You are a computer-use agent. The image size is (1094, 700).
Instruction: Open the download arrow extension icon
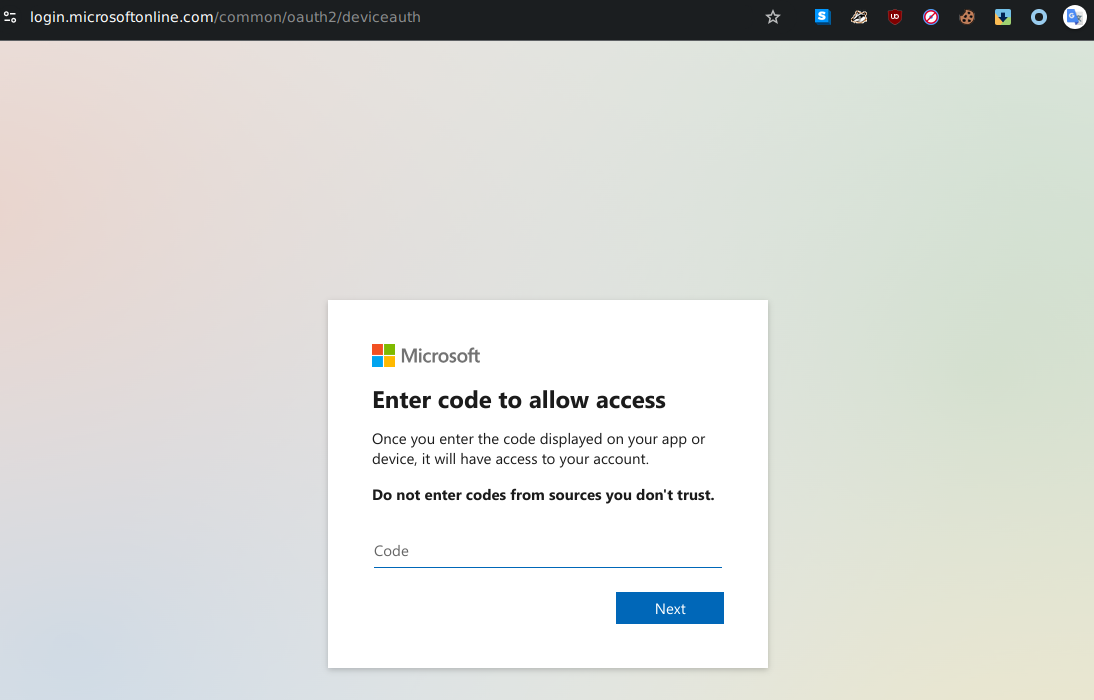pos(1003,17)
